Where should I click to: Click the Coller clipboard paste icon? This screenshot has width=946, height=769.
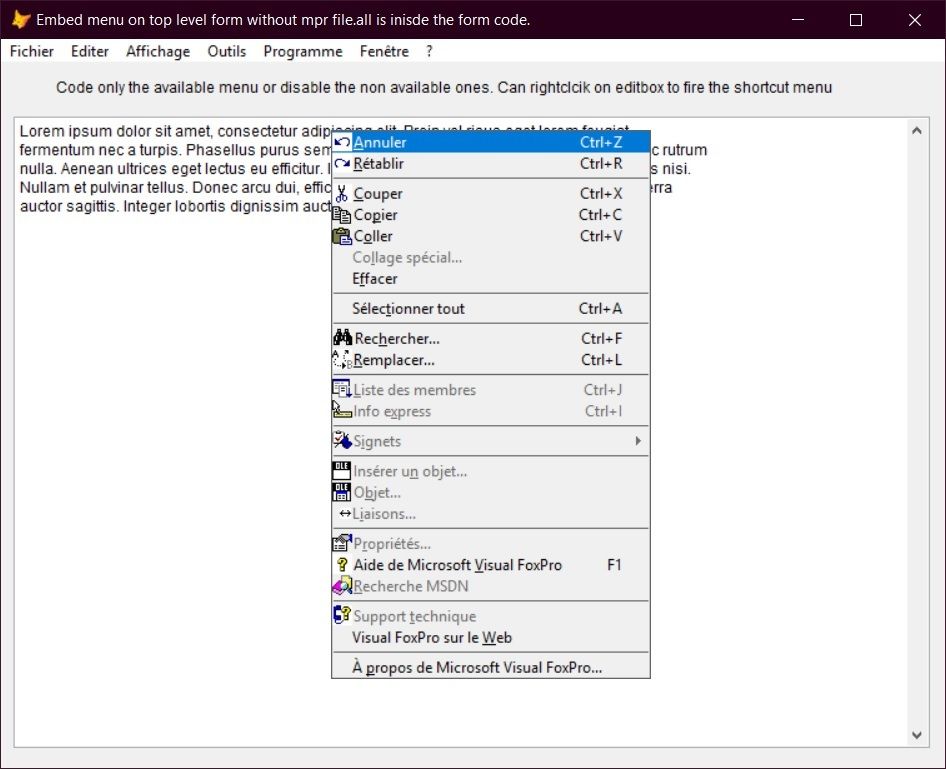tap(342, 236)
